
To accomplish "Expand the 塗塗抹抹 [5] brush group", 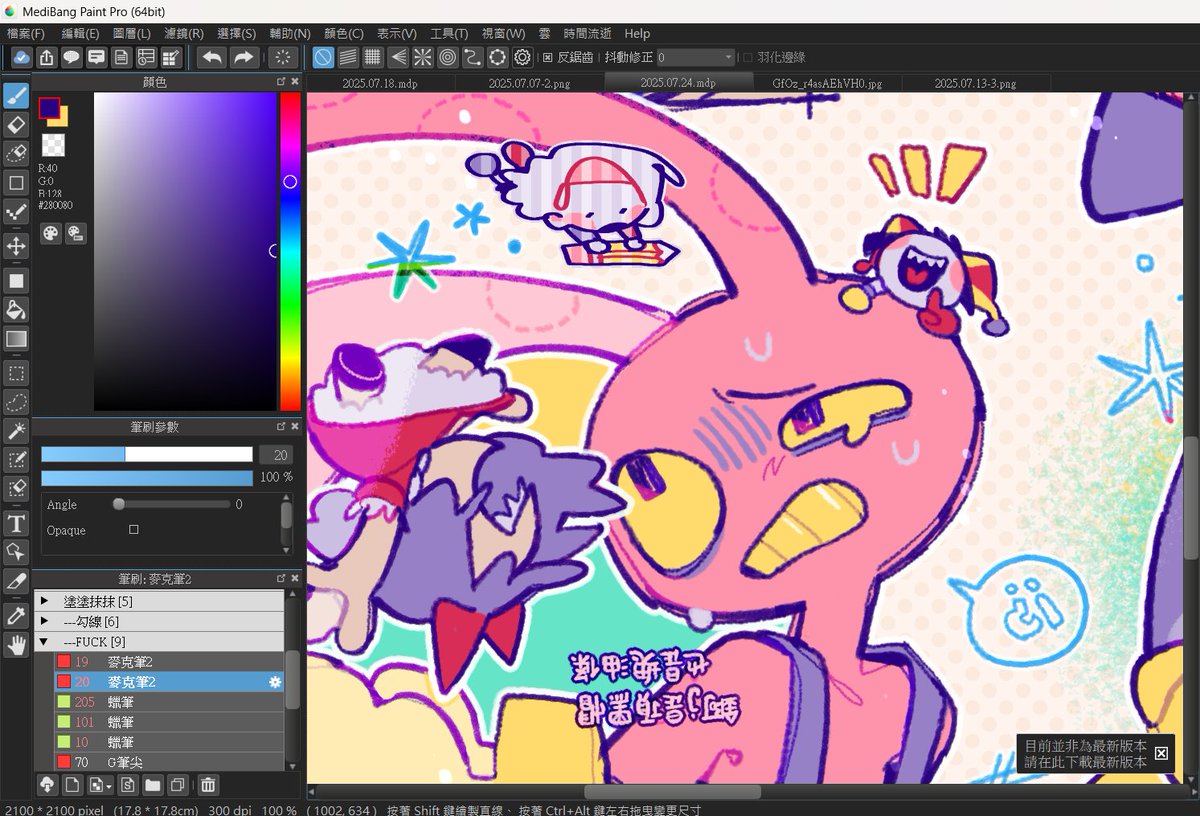I will pyautogui.click(x=44, y=601).
